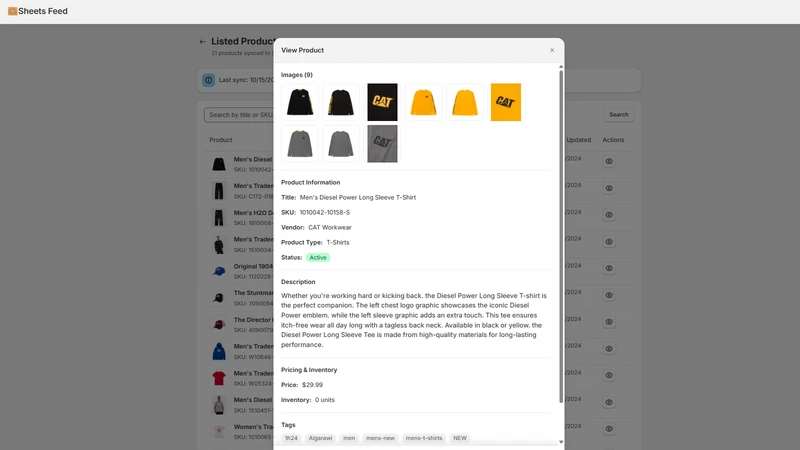Close the View Product dialog
The image size is (800, 450).
[x=552, y=50]
